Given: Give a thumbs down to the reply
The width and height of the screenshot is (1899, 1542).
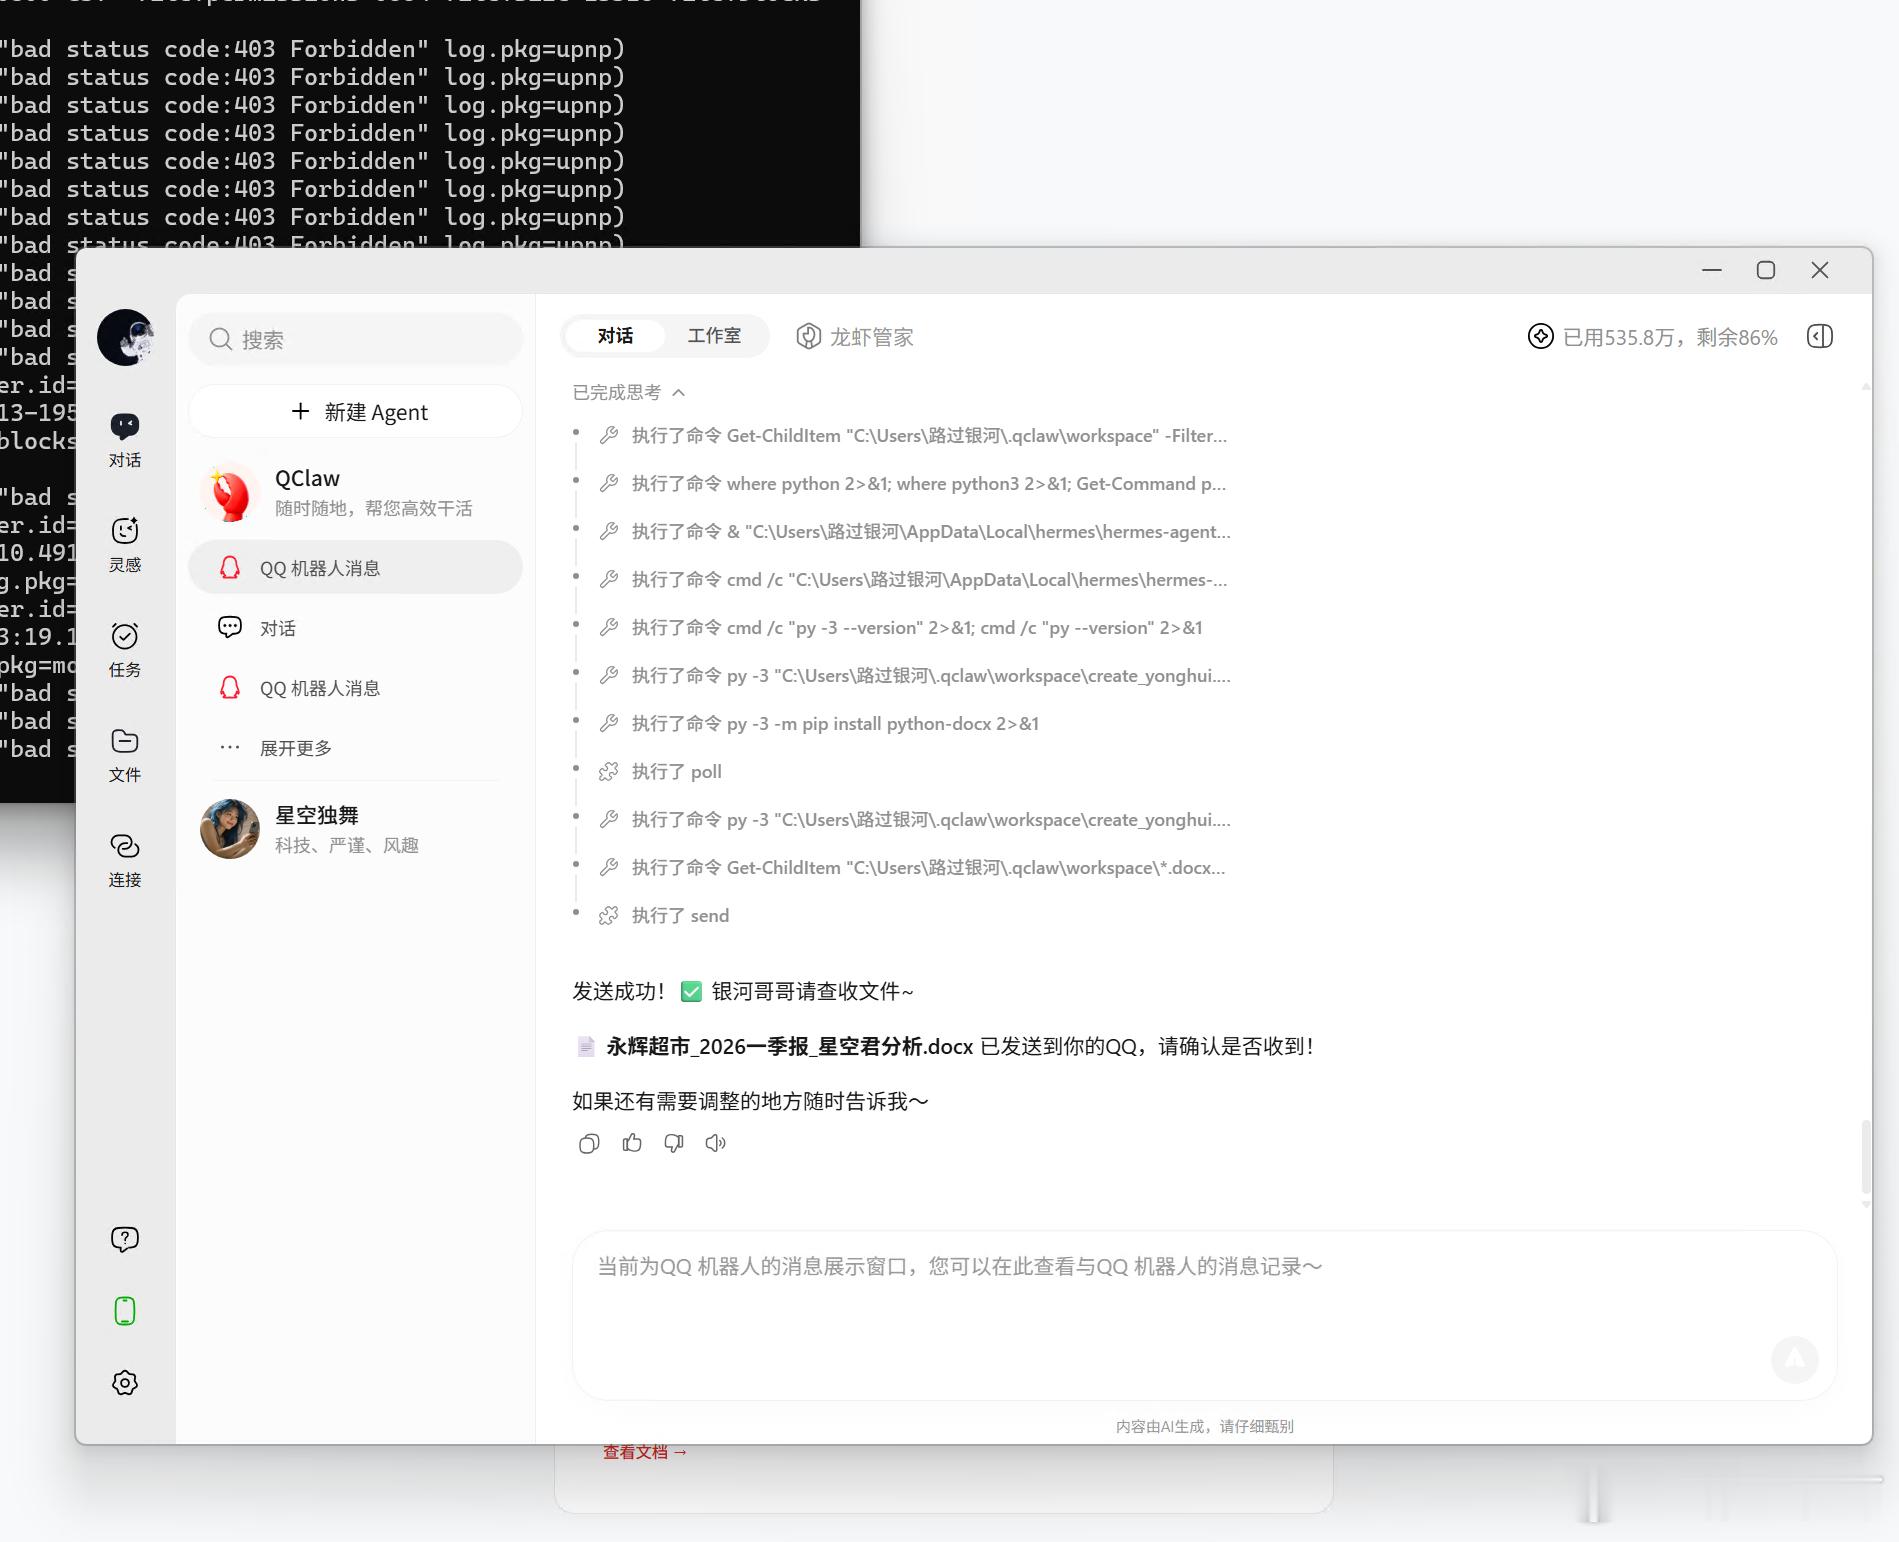Looking at the screenshot, I should (673, 1143).
